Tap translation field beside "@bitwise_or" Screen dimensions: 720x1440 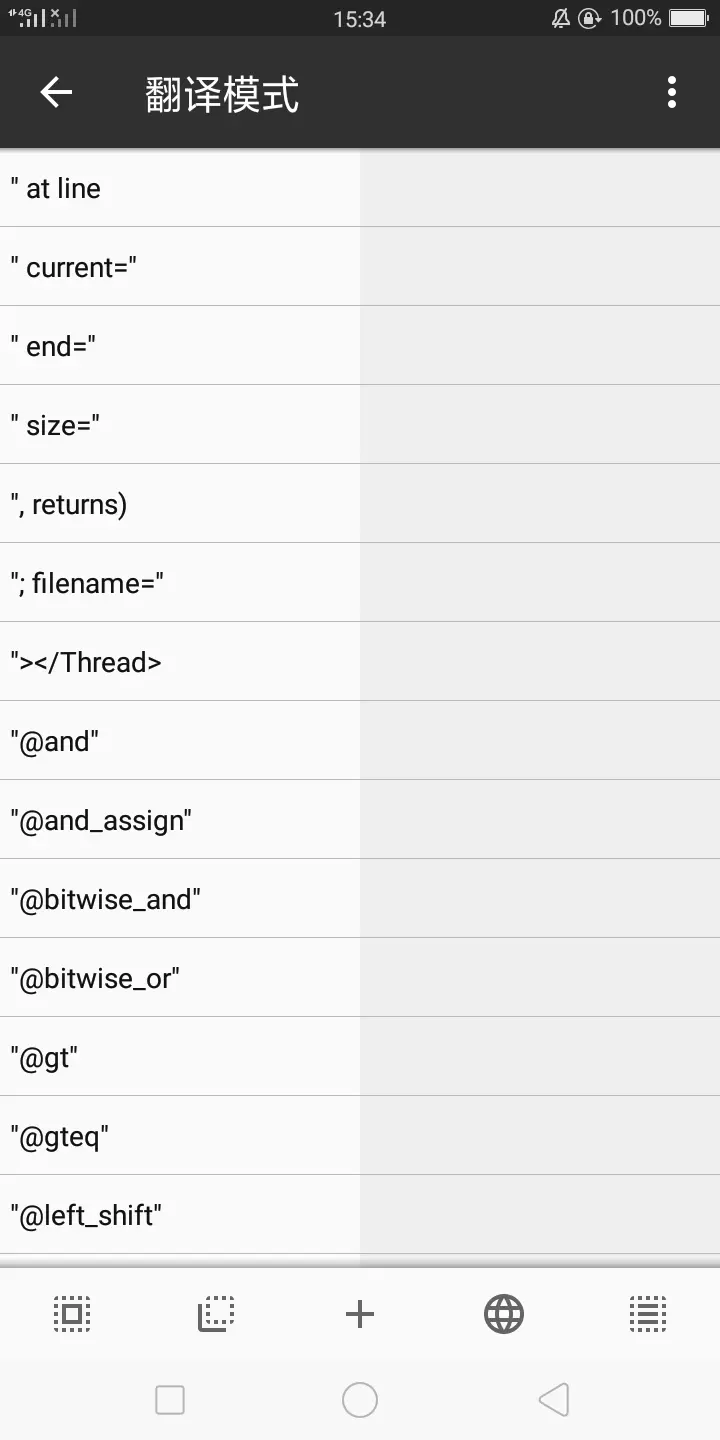click(540, 978)
